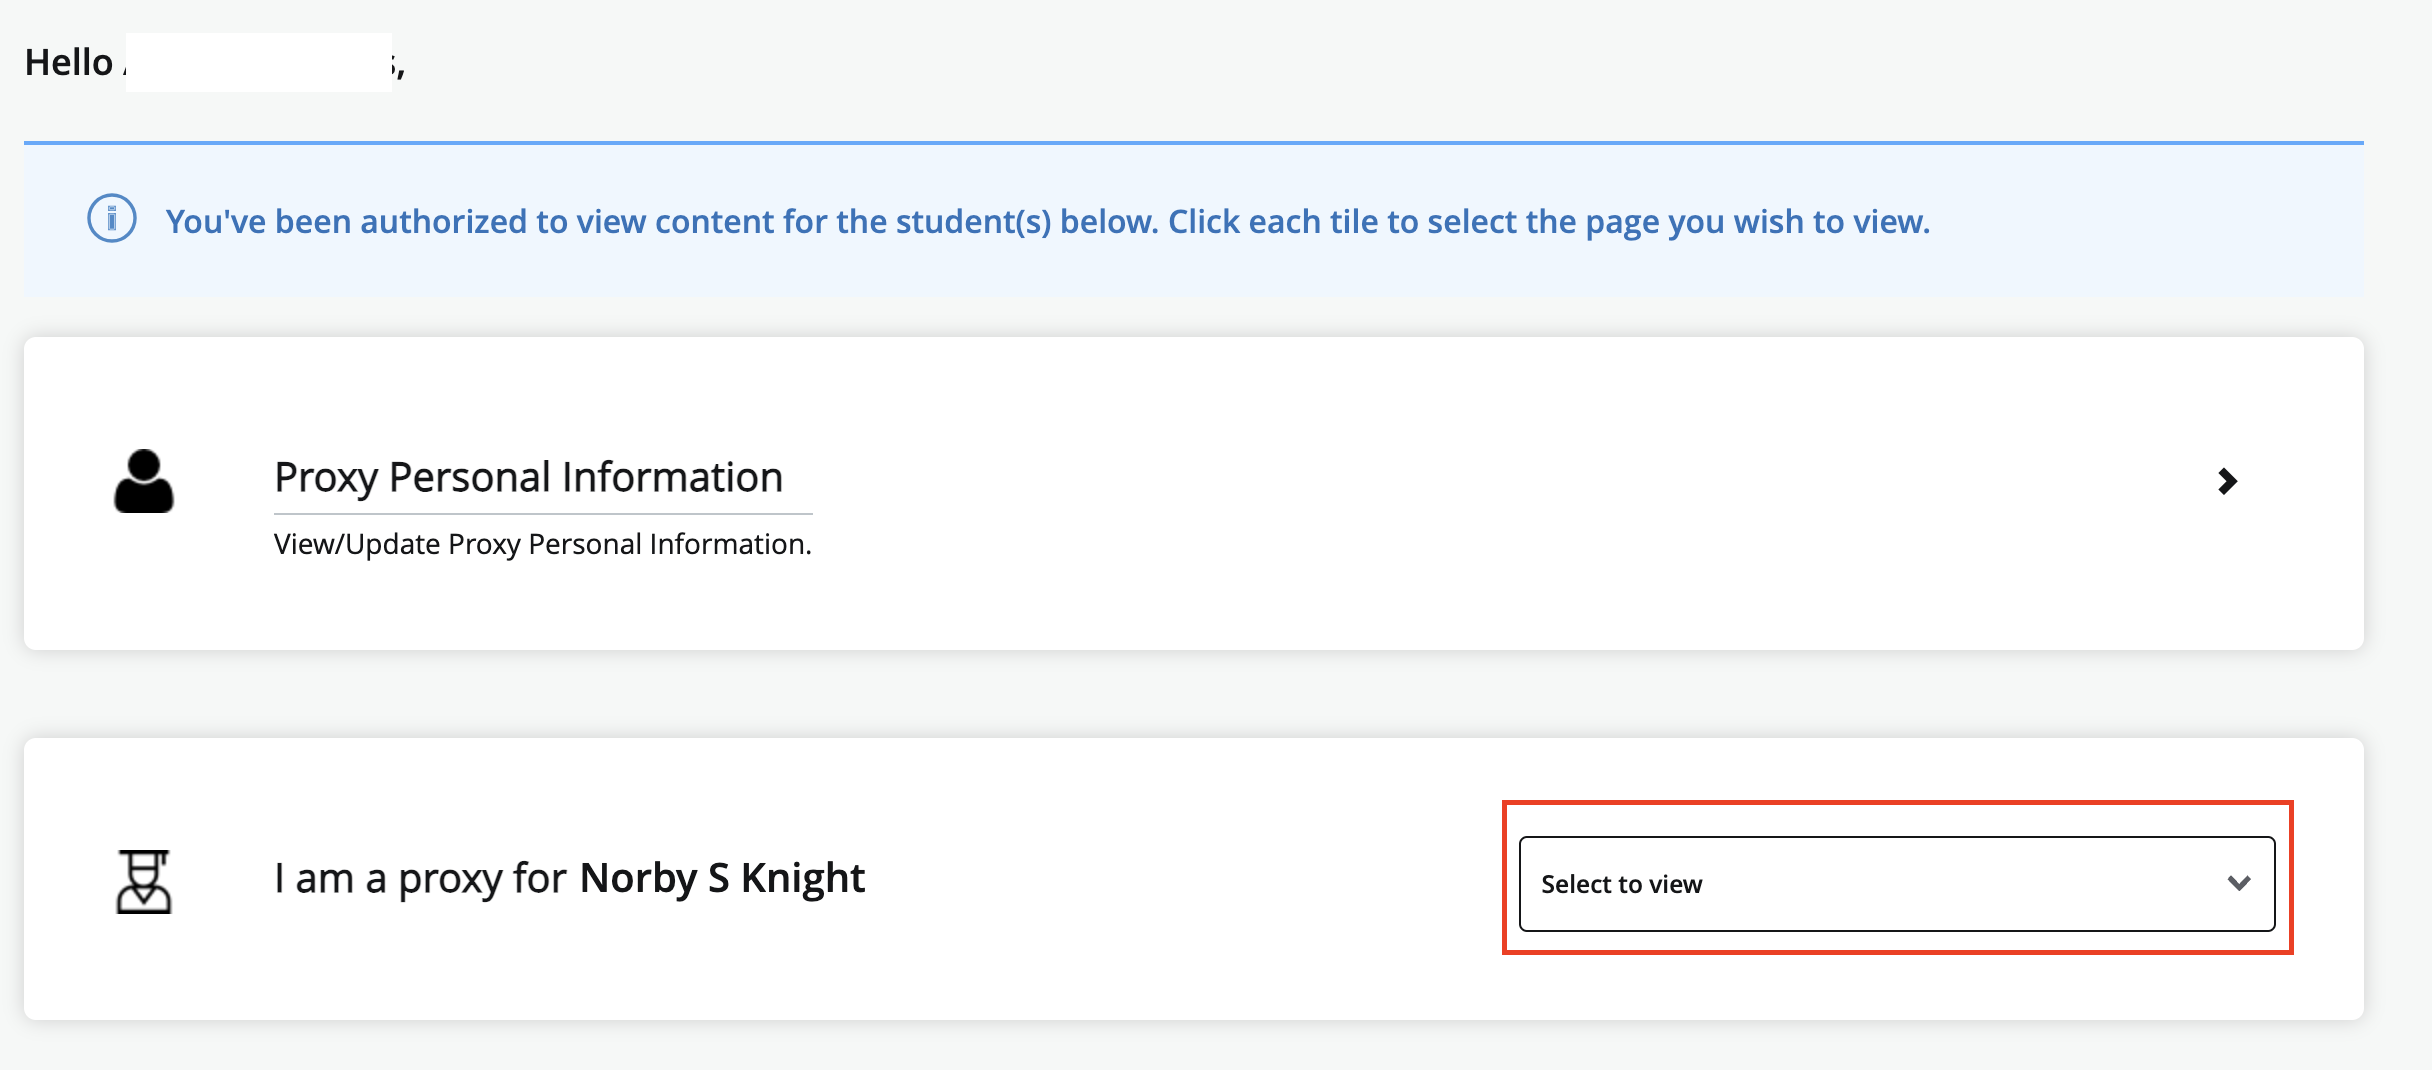Click the graduate student icon
Screen dimensions: 2432x1070
[144, 881]
